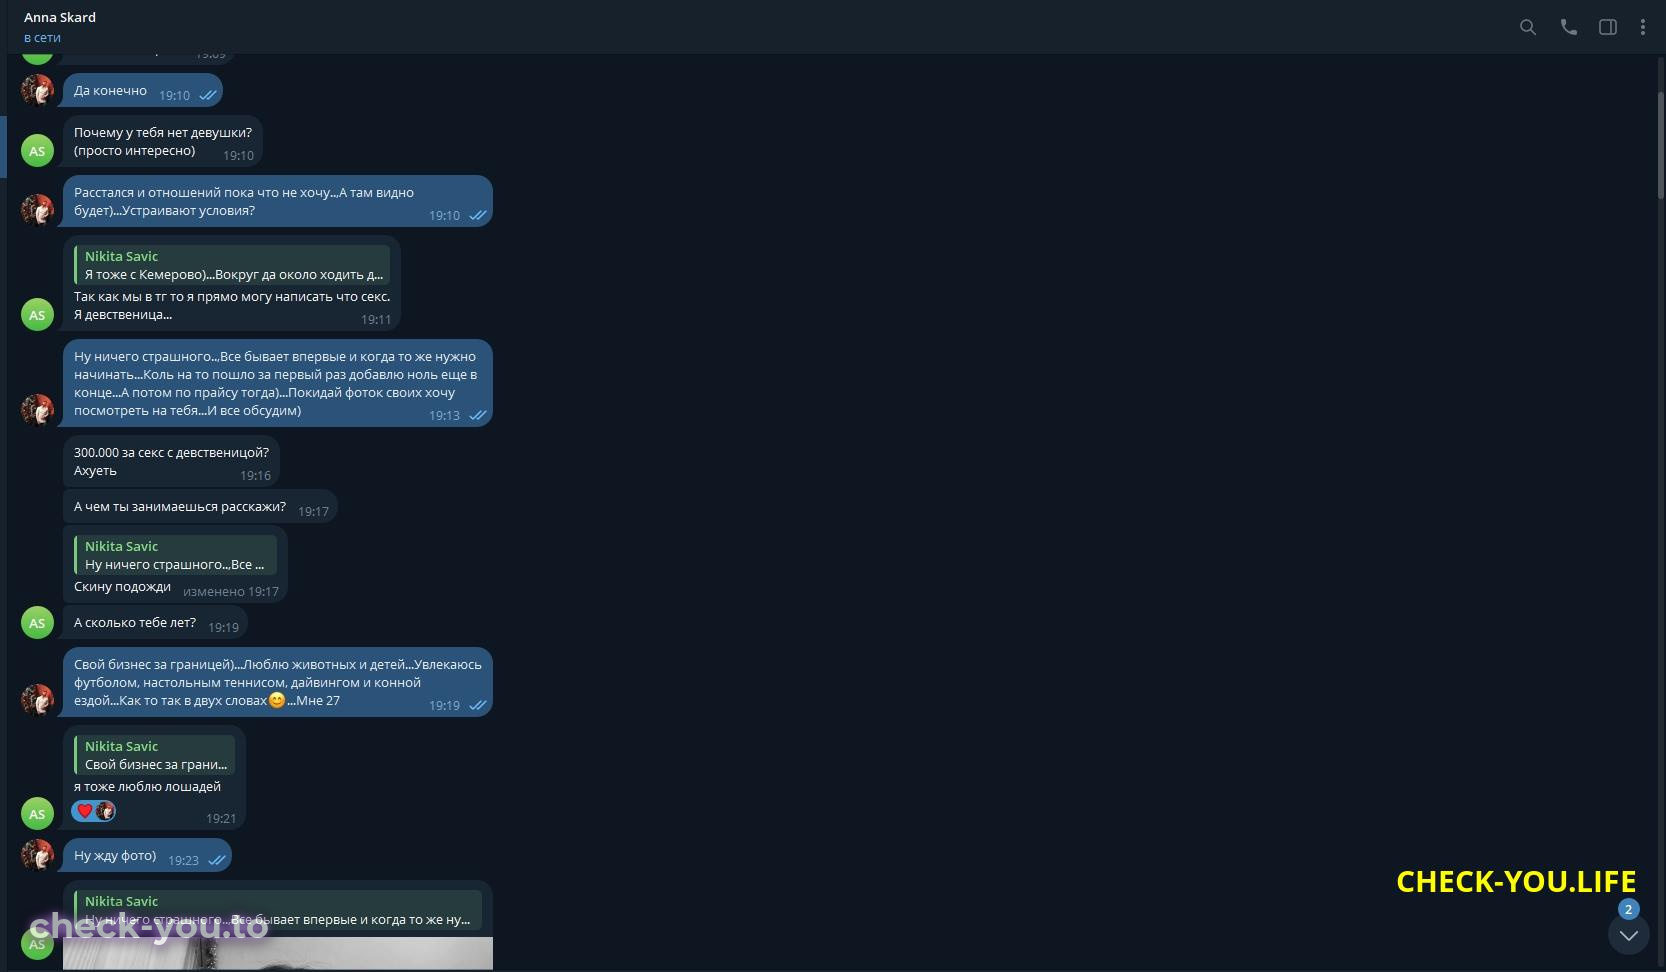
Task: Open the photo attachment at the bottom
Action: click(278, 953)
